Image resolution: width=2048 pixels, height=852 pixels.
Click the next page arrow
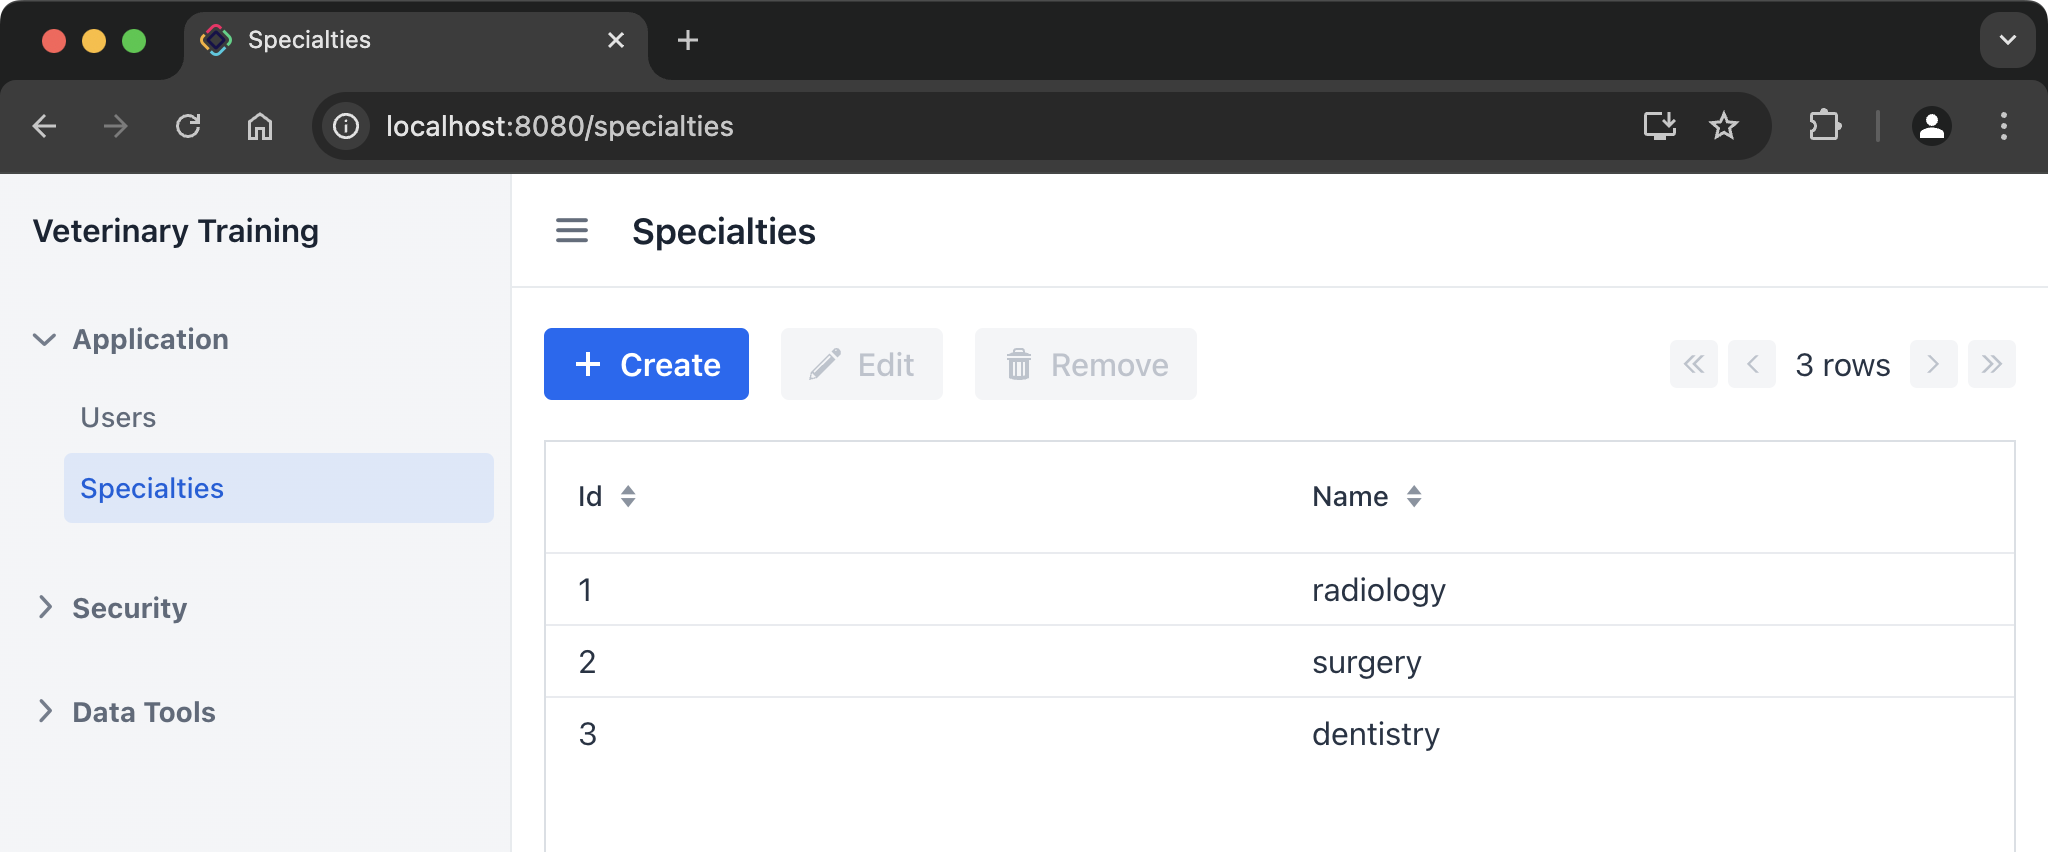[1933, 364]
